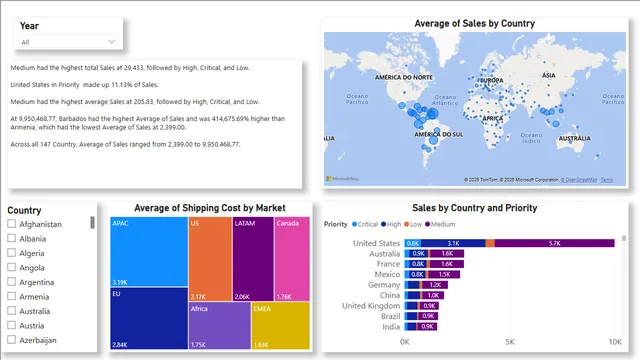The height and width of the screenshot is (360, 640).
Task: Select United States Medium bar segment 5.7K
Action: (x=554, y=243)
